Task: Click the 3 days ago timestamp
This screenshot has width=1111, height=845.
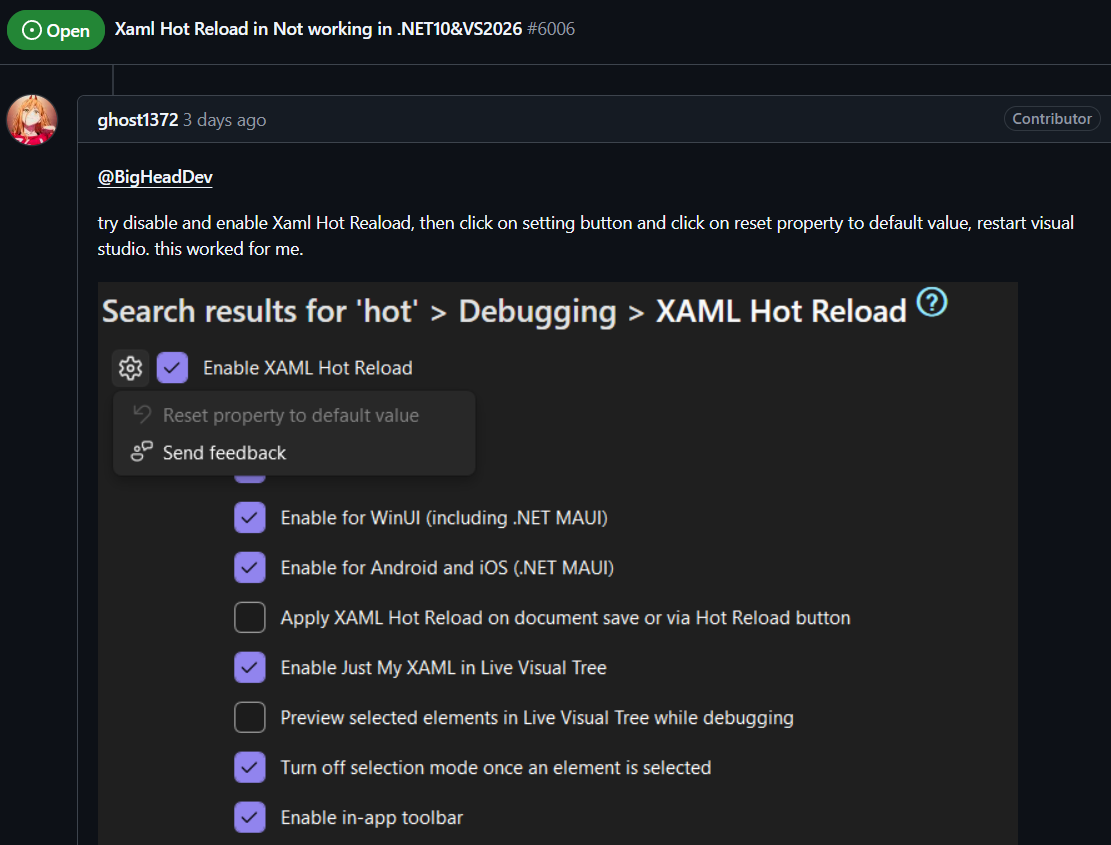Action: (x=224, y=120)
